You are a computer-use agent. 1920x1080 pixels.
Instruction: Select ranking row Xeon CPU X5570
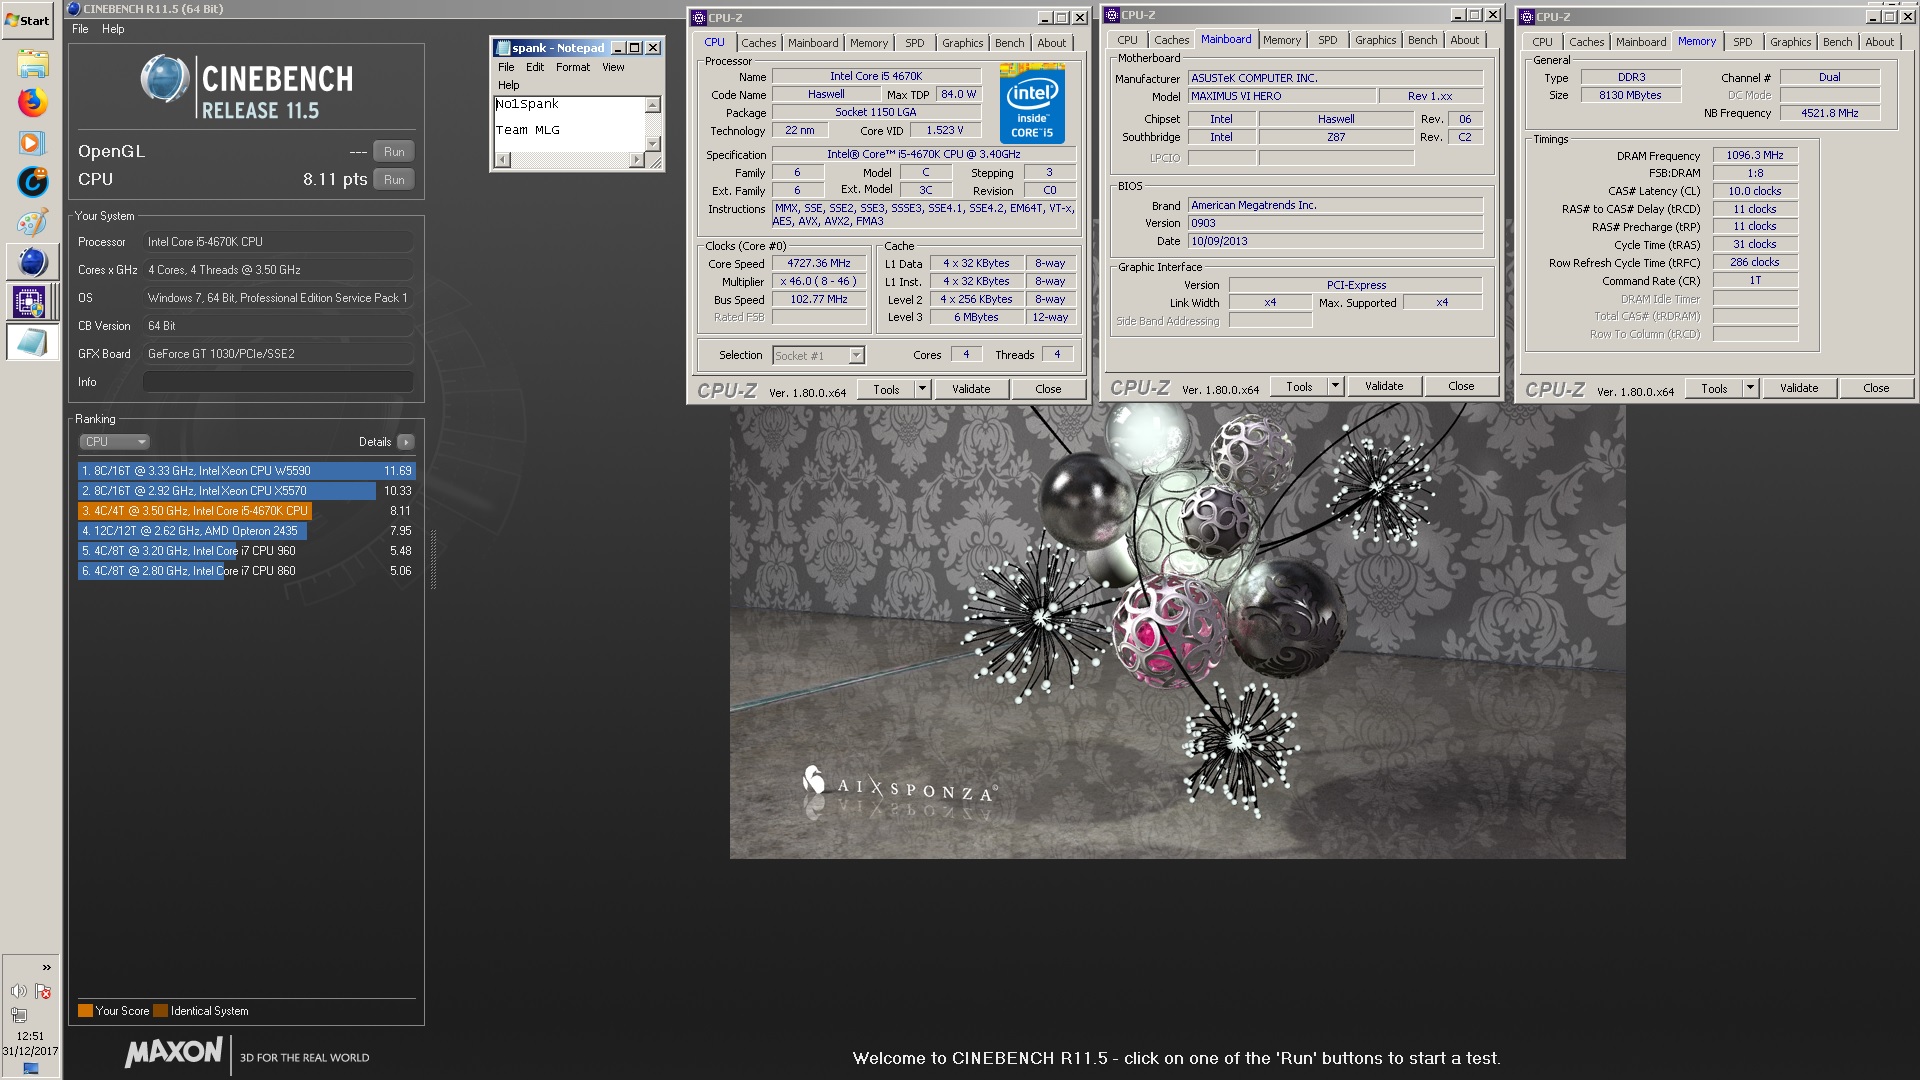[x=246, y=491]
